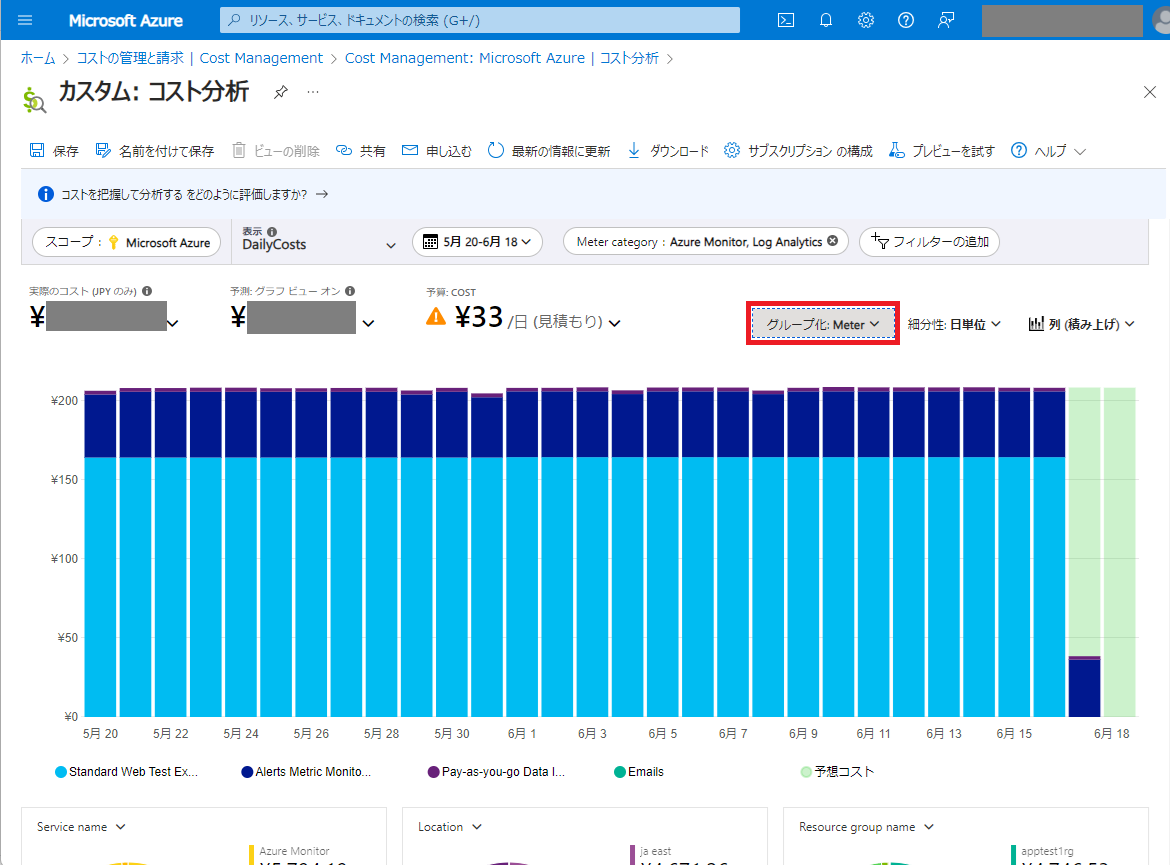Image resolution: width=1170 pixels, height=865 pixels.
Task: Expand the budget ¥33/日 chevron
Action: 614,323
